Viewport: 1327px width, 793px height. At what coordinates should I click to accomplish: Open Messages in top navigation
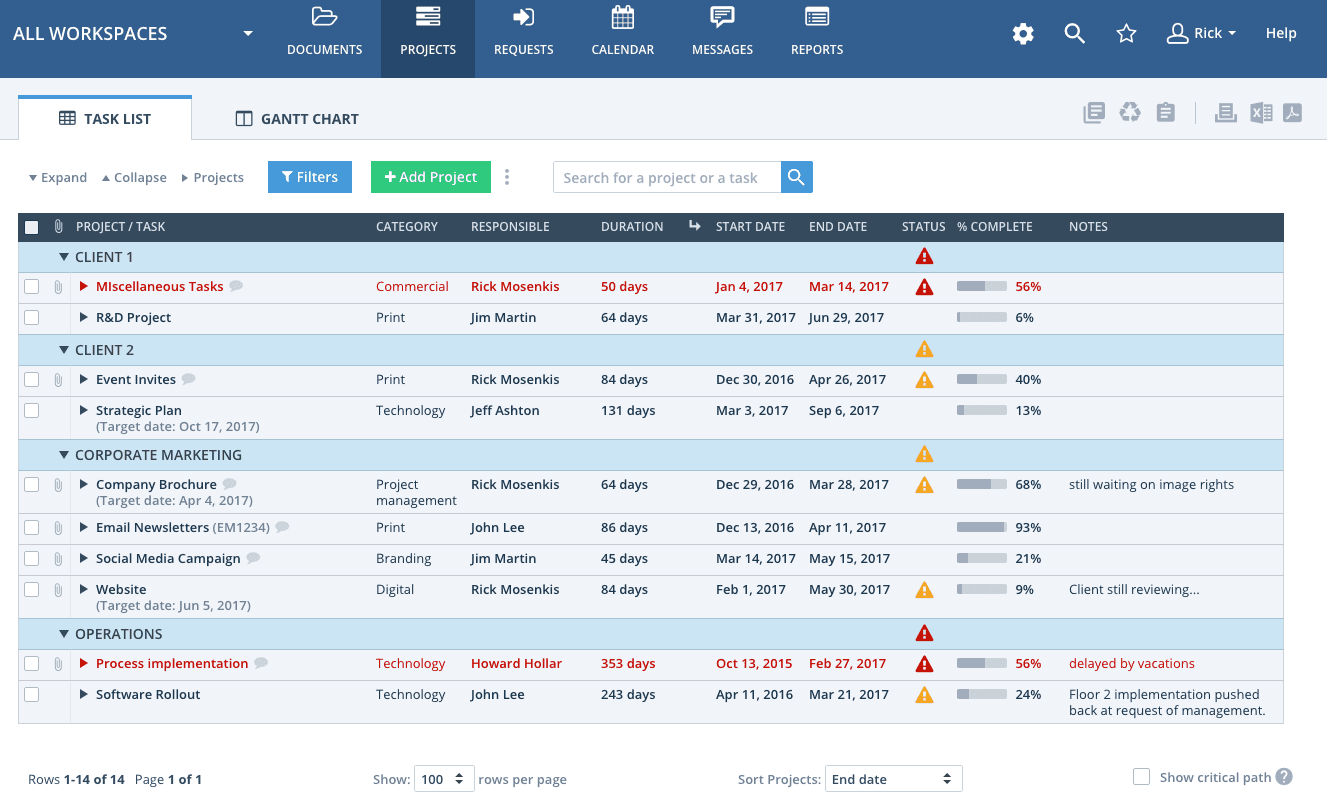click(x=722, y=34)
